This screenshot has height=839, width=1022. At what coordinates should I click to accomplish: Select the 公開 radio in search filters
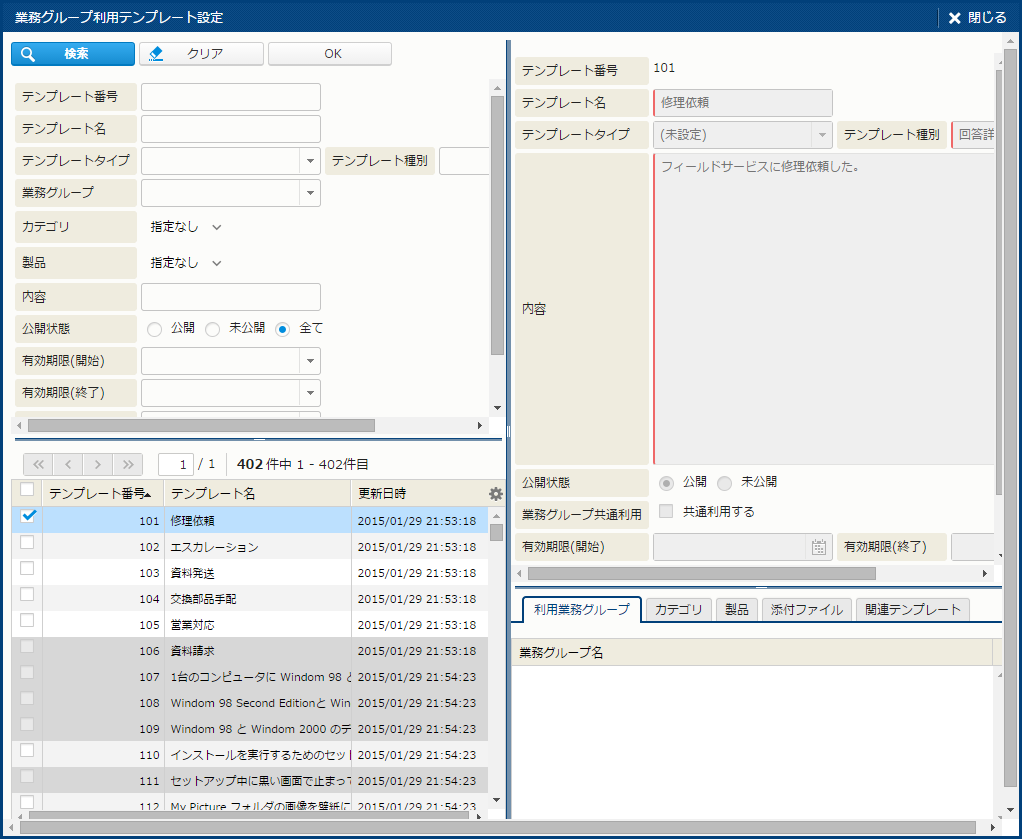coord(155,329)
